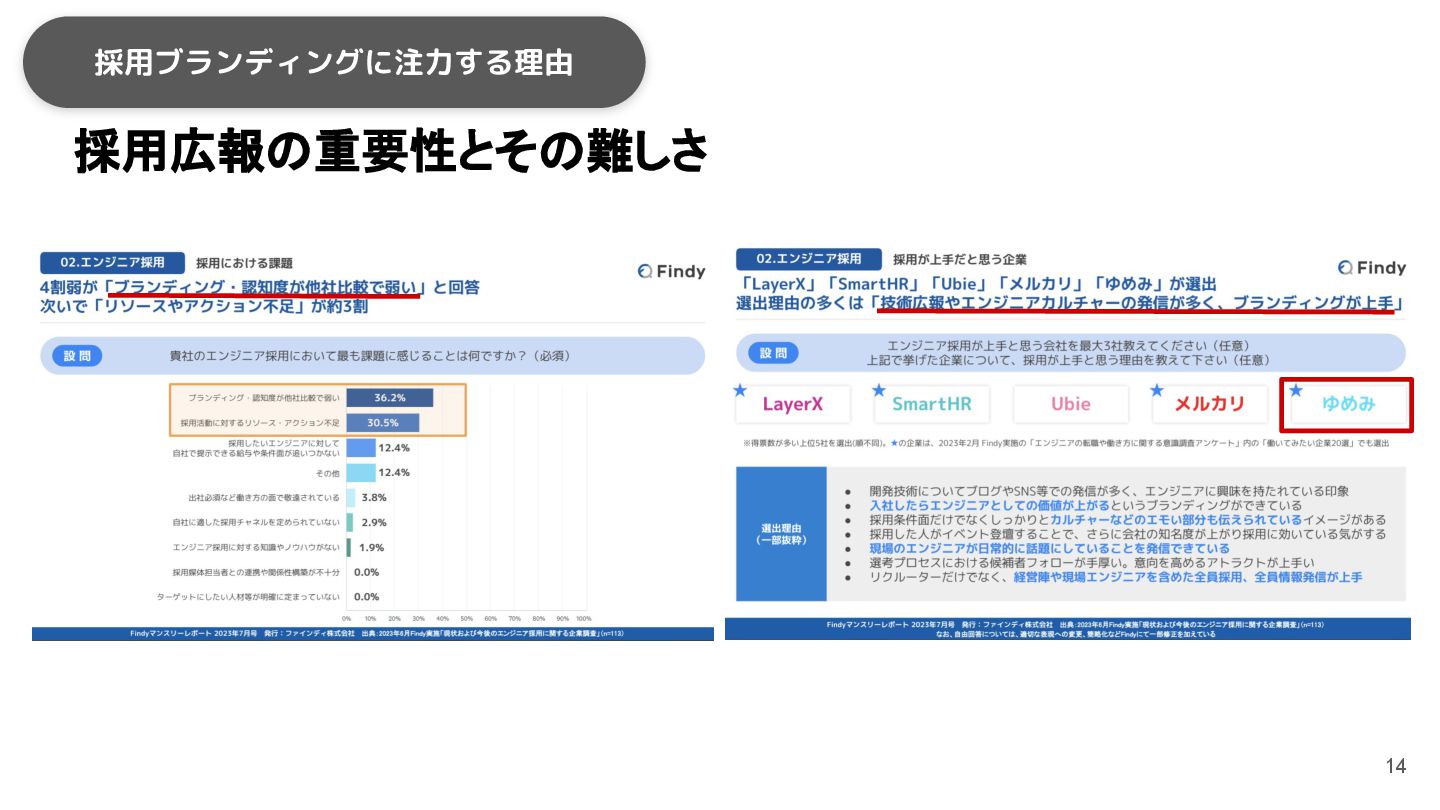Click the 採用媒体担当者との連携や関係性構築が不十分 label

coord(256,572)
